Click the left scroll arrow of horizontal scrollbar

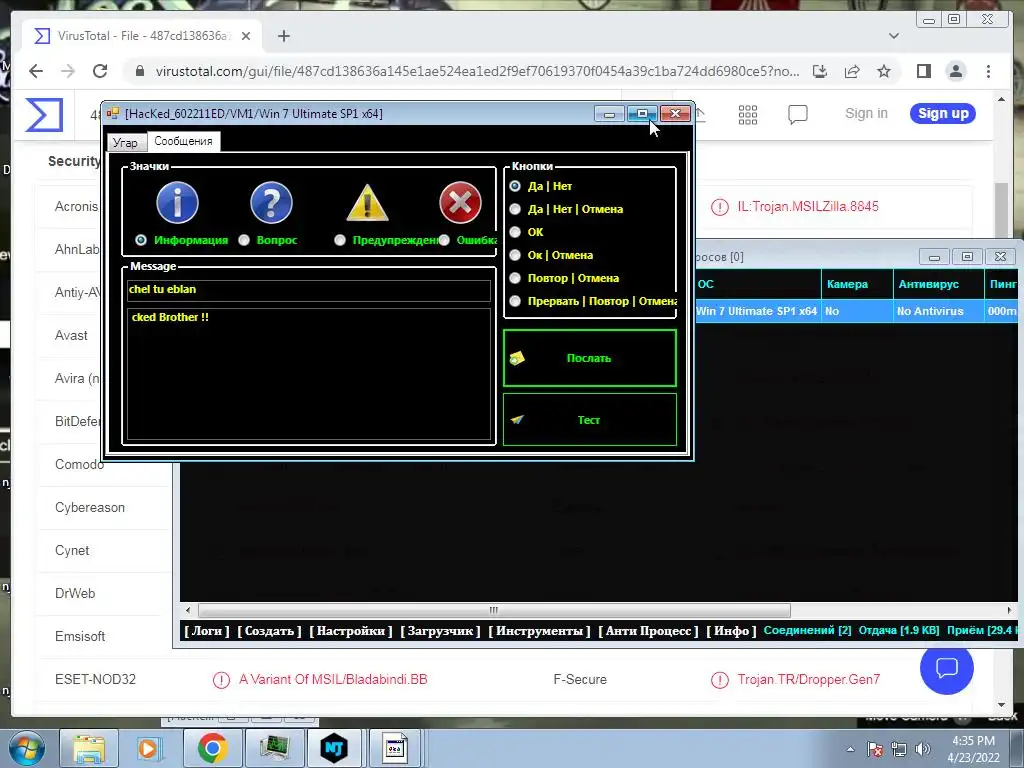pyautogui.click(x=188, y=611)
